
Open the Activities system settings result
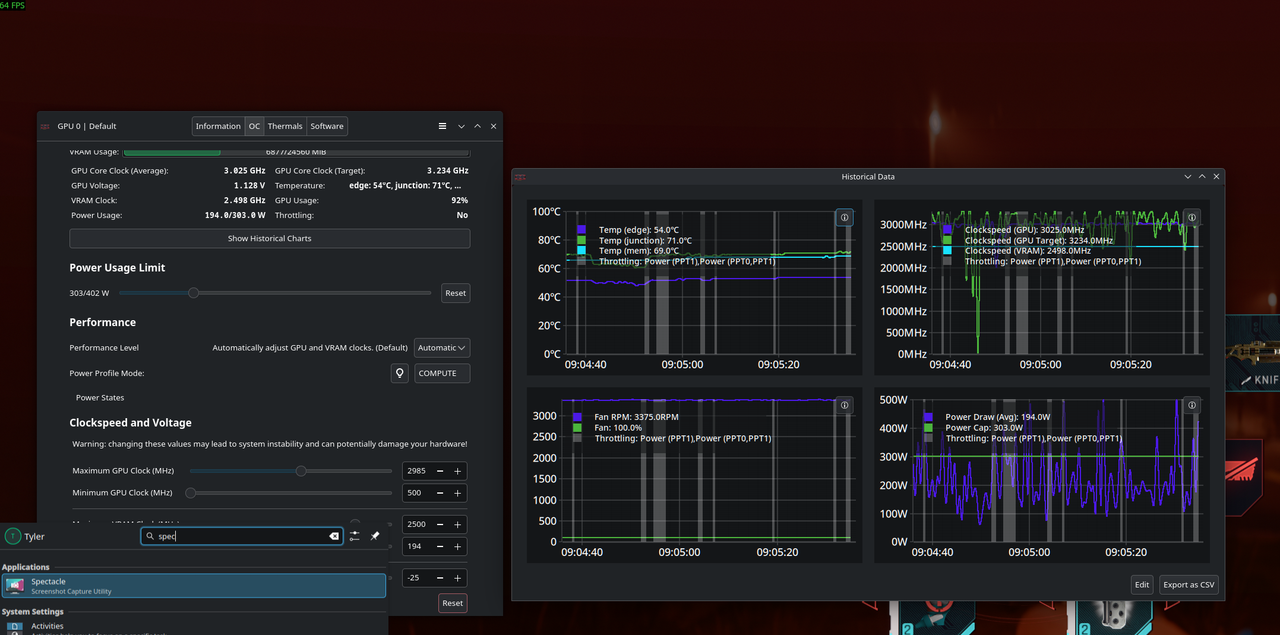tap(194, 628)
